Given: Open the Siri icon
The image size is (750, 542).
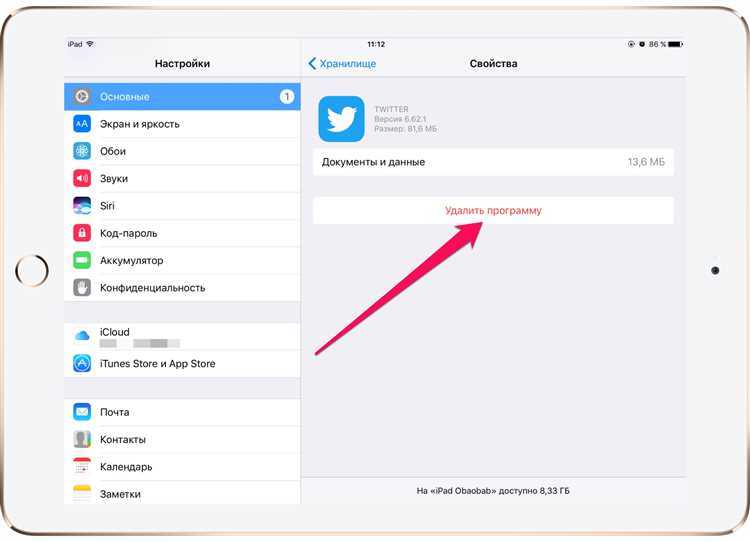Looking at the screenshot, I should (x=82, y=206).
